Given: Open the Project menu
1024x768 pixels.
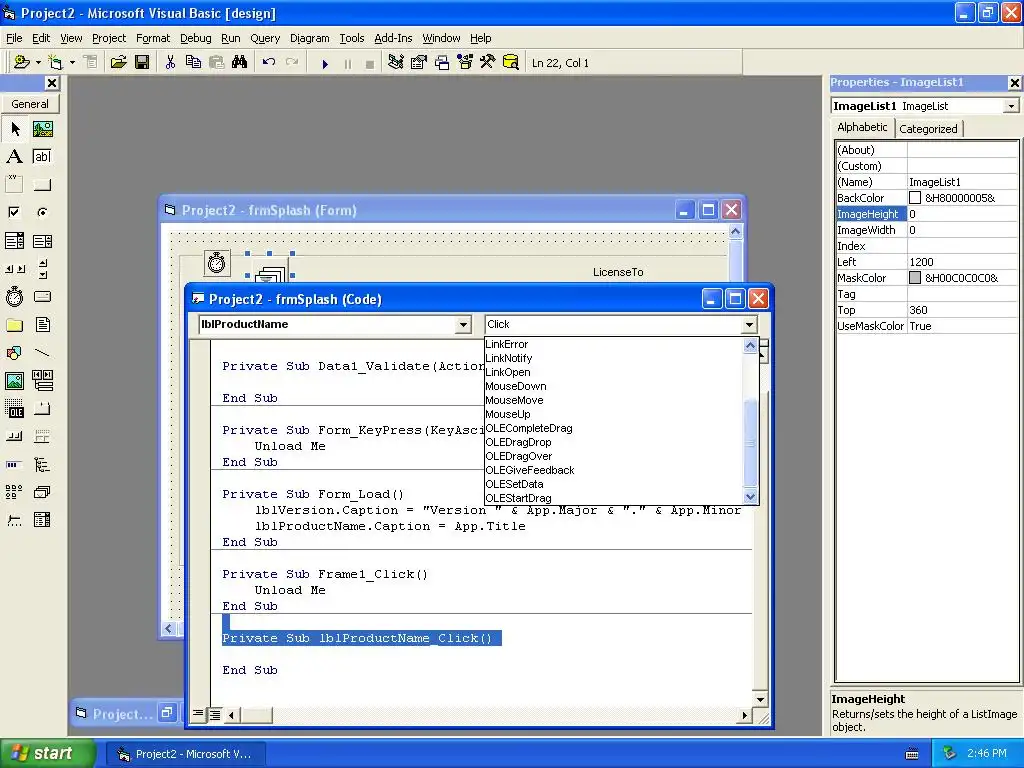Looking at the screenshot, I should coord(108,38).
